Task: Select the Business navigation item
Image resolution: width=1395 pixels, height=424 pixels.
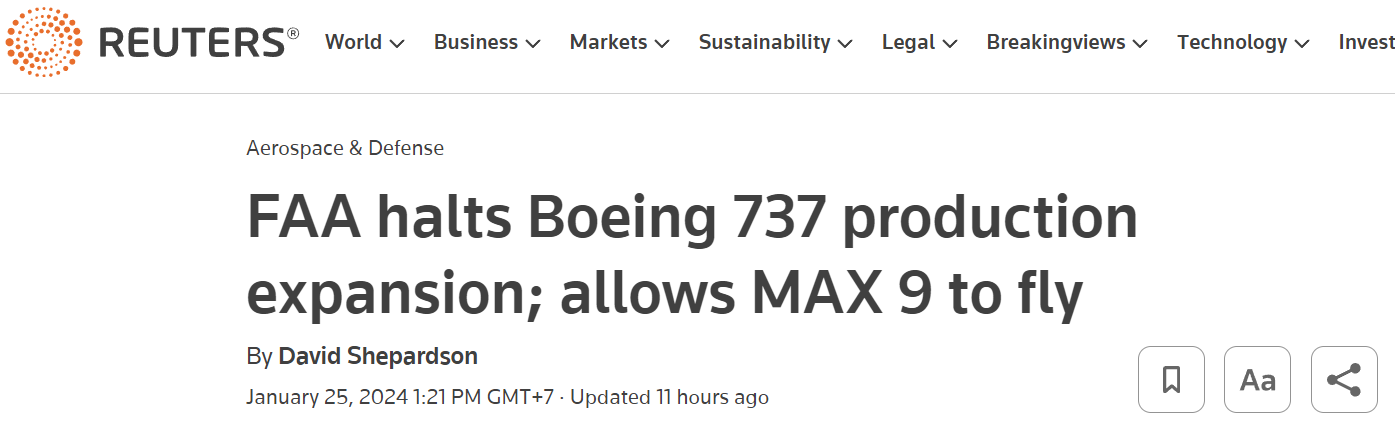Action: coord(476,42)
